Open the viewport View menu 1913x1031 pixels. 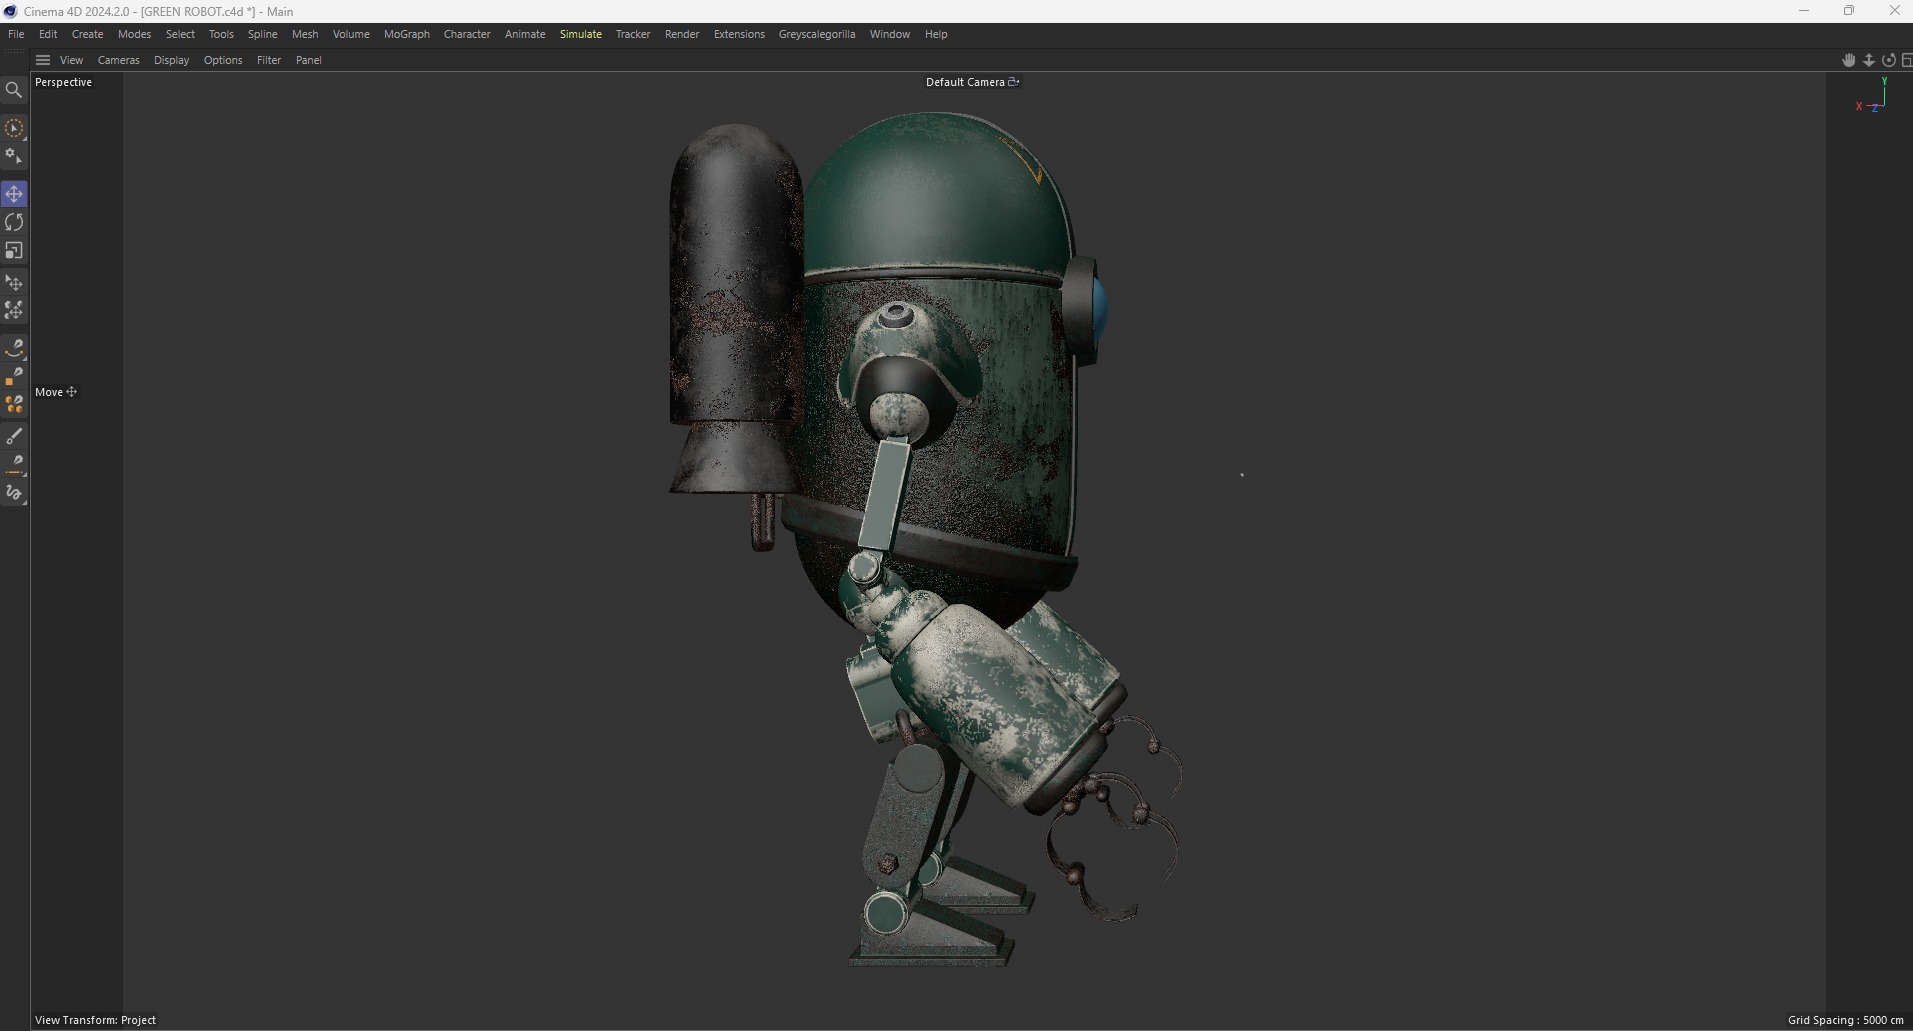[72, 60]
